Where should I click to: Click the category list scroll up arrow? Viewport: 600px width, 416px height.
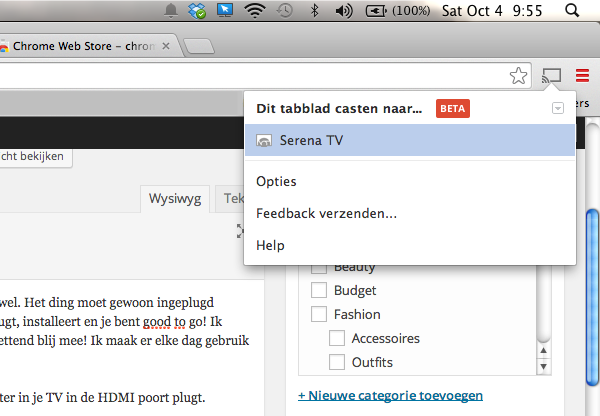click(x=543, y=351)
